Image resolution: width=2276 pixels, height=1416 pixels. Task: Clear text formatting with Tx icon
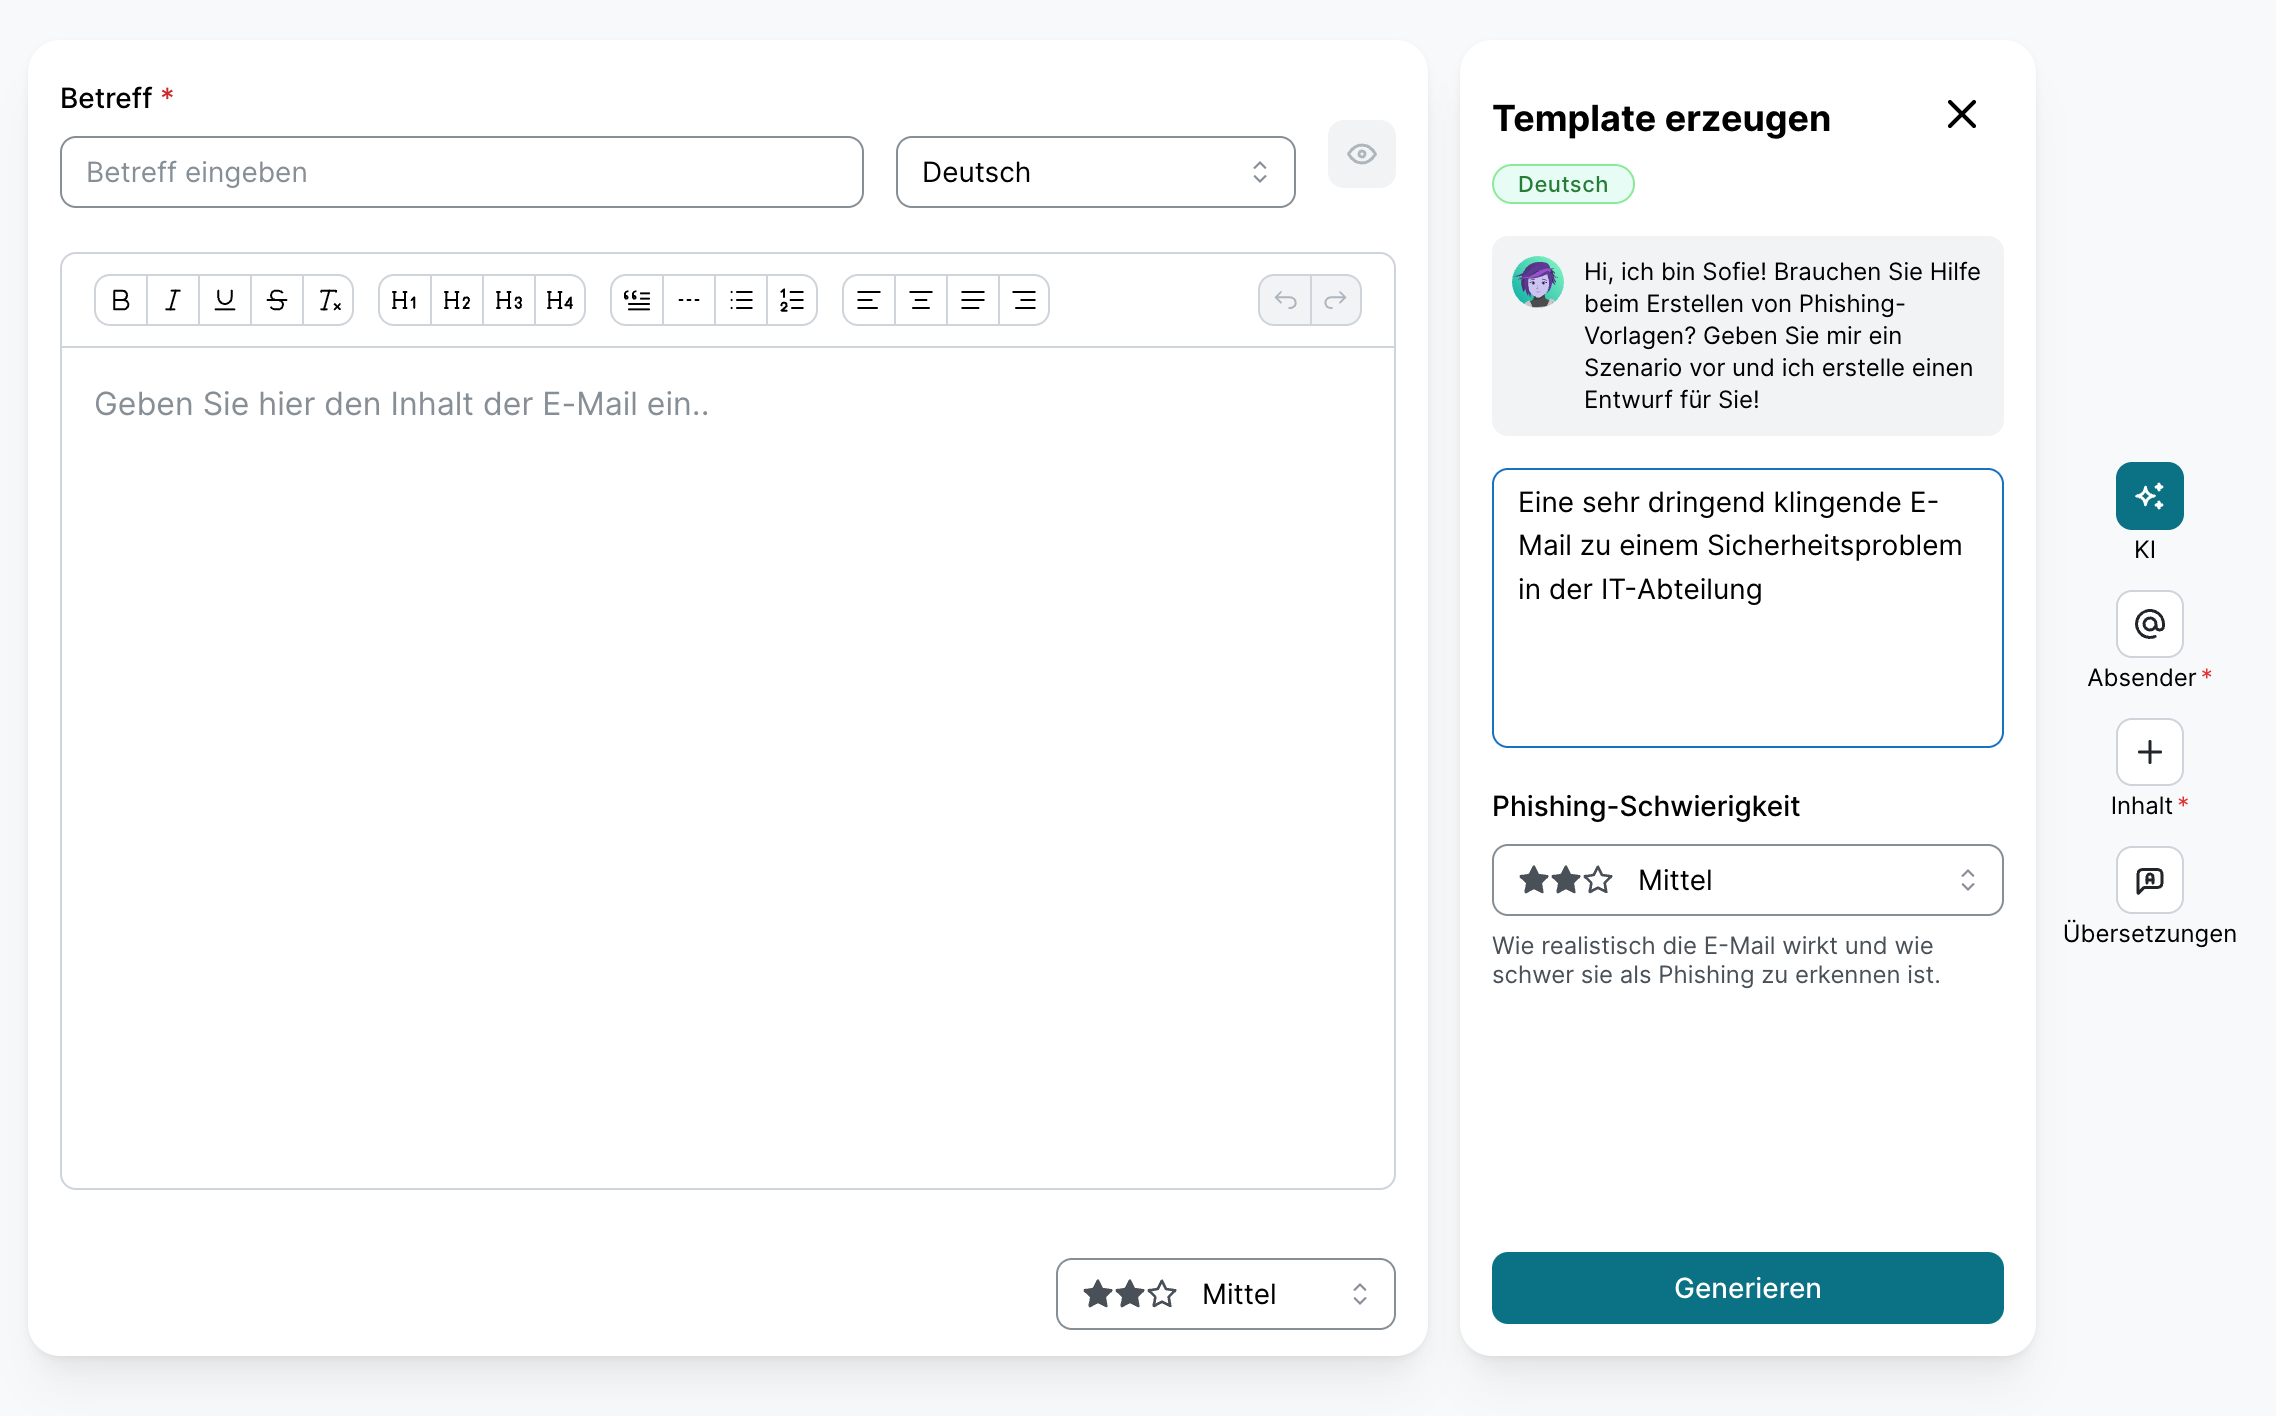pyautogui.click(x=329, y=300)
